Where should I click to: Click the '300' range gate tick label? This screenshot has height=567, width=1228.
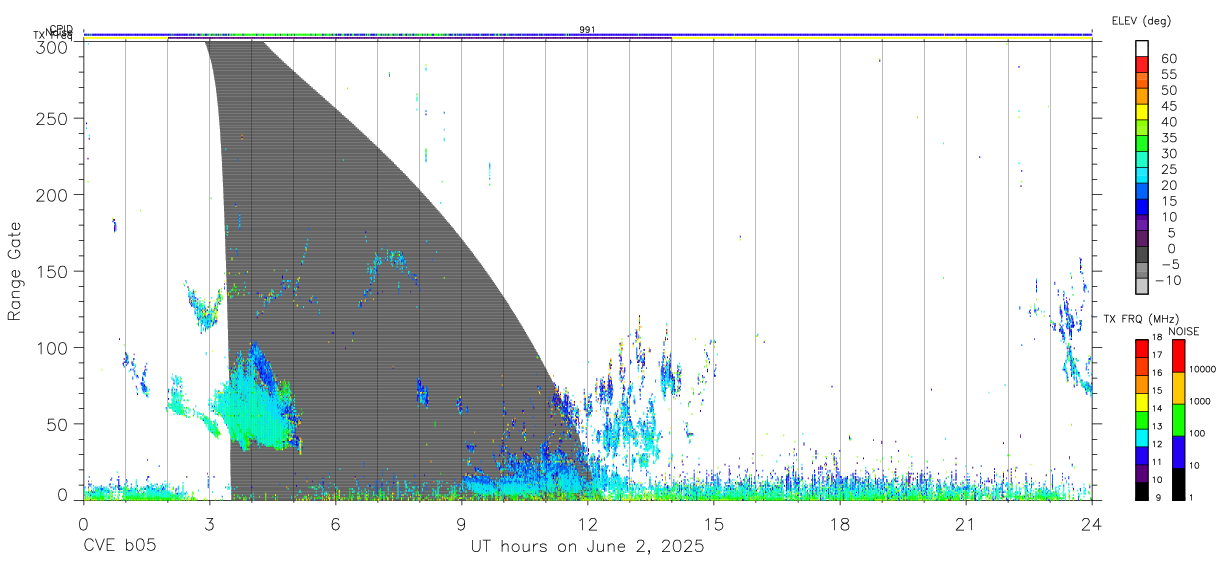pos(53,46)
